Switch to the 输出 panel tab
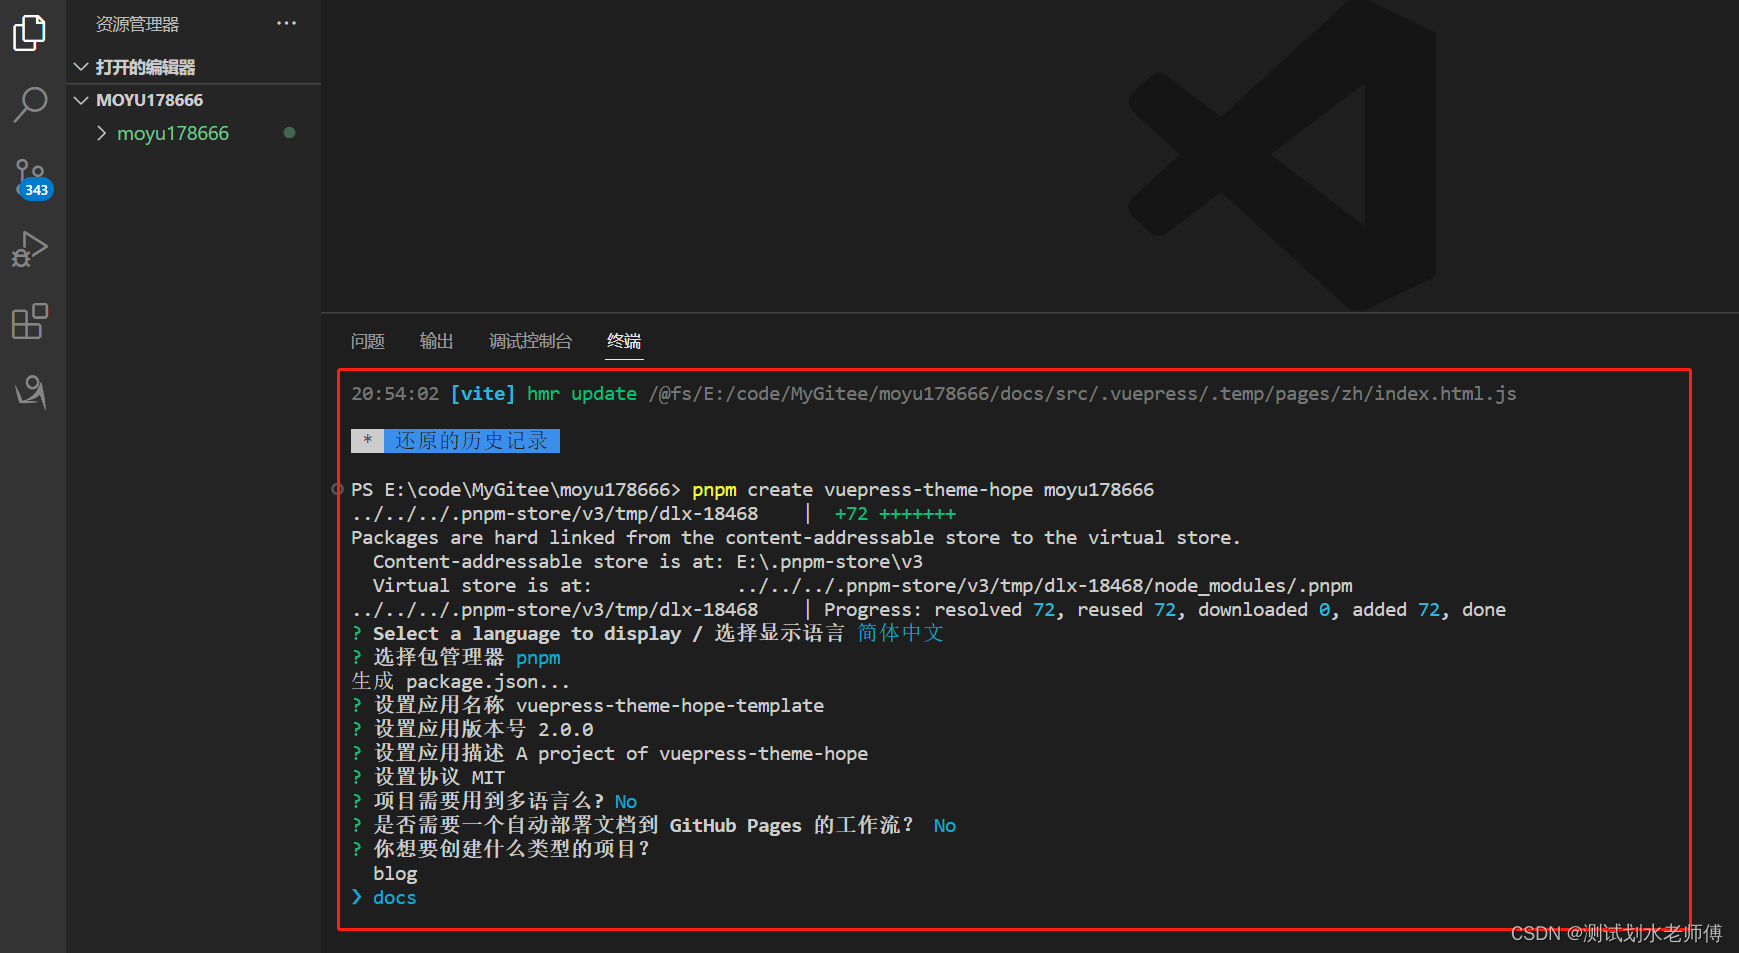This screenshot has width=1739, height=953. (436, 341)
